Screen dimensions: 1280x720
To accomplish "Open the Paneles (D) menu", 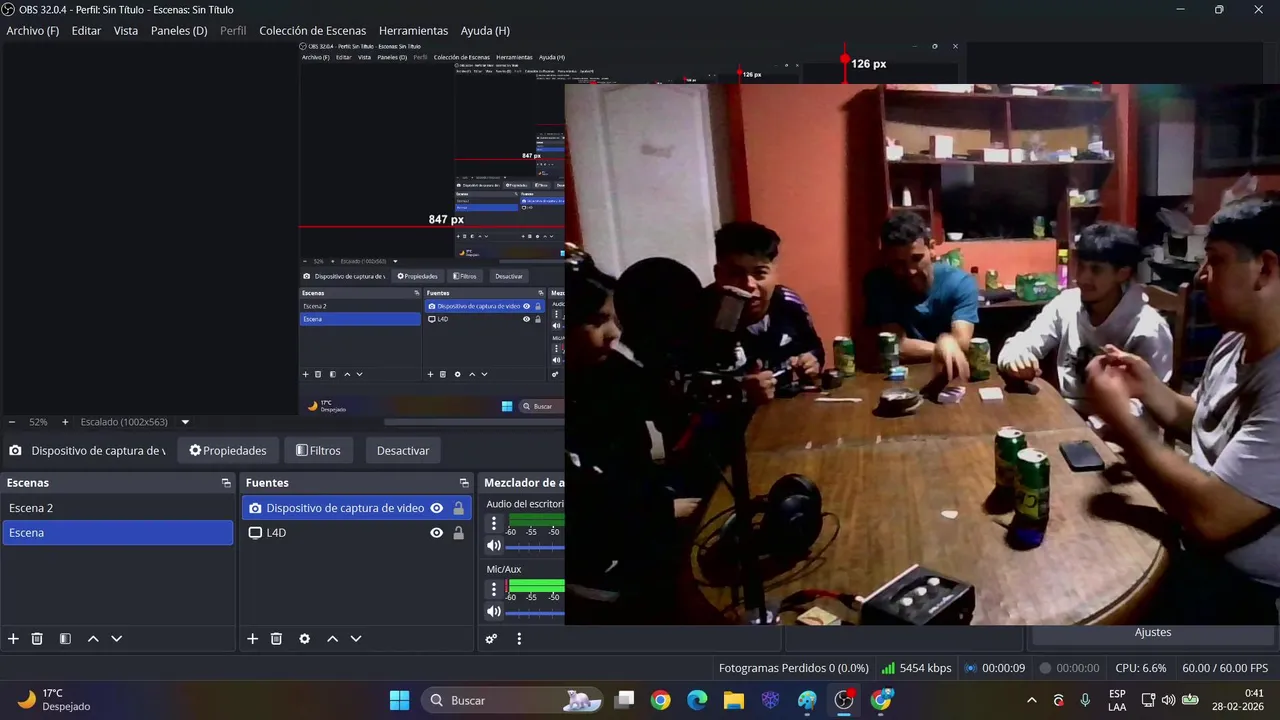I will click(x=179, y=31).
